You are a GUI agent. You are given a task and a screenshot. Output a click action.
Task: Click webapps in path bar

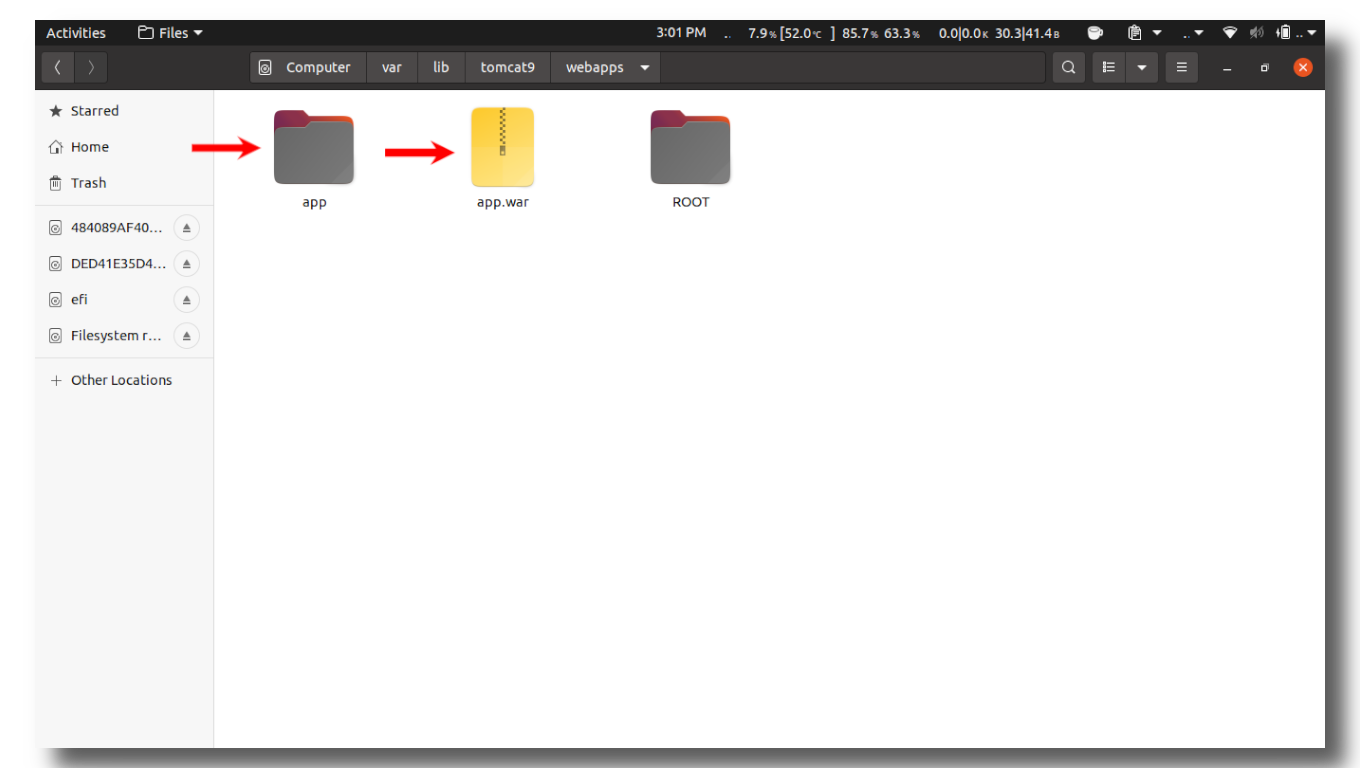(x=595, y=67)
